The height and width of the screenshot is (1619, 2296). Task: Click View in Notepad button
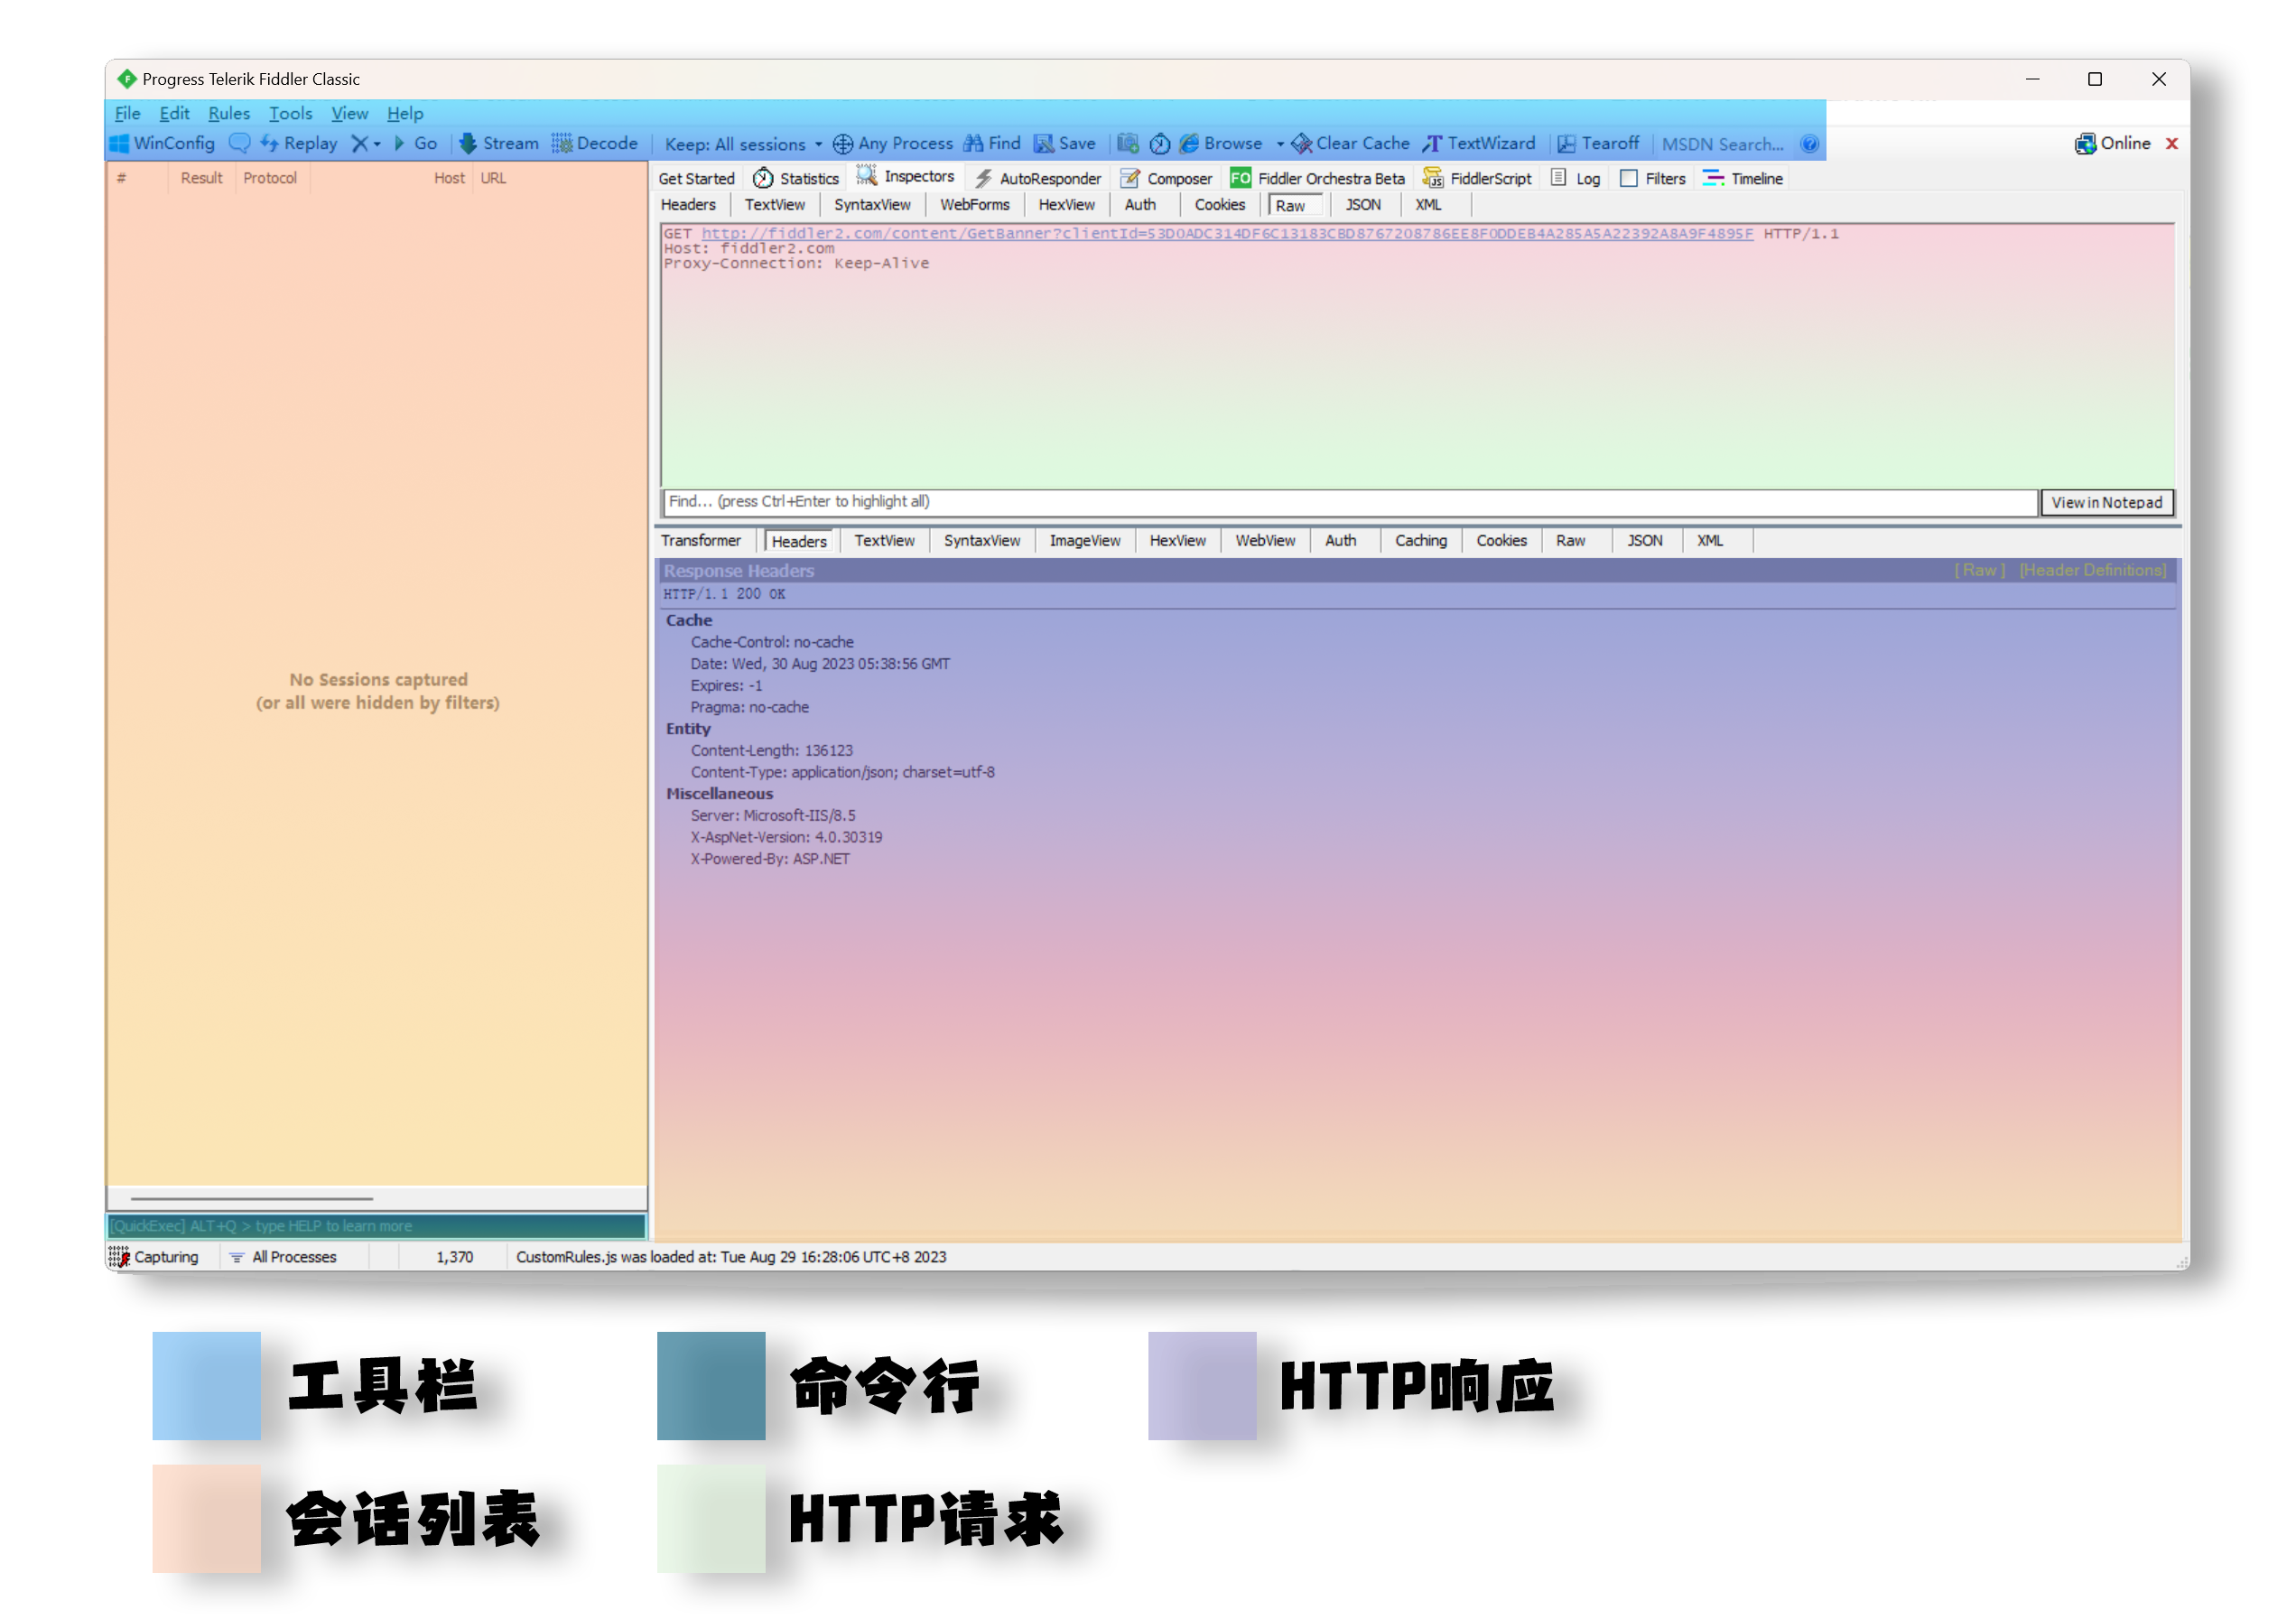pyautogui.click(x=2106, y=502)
